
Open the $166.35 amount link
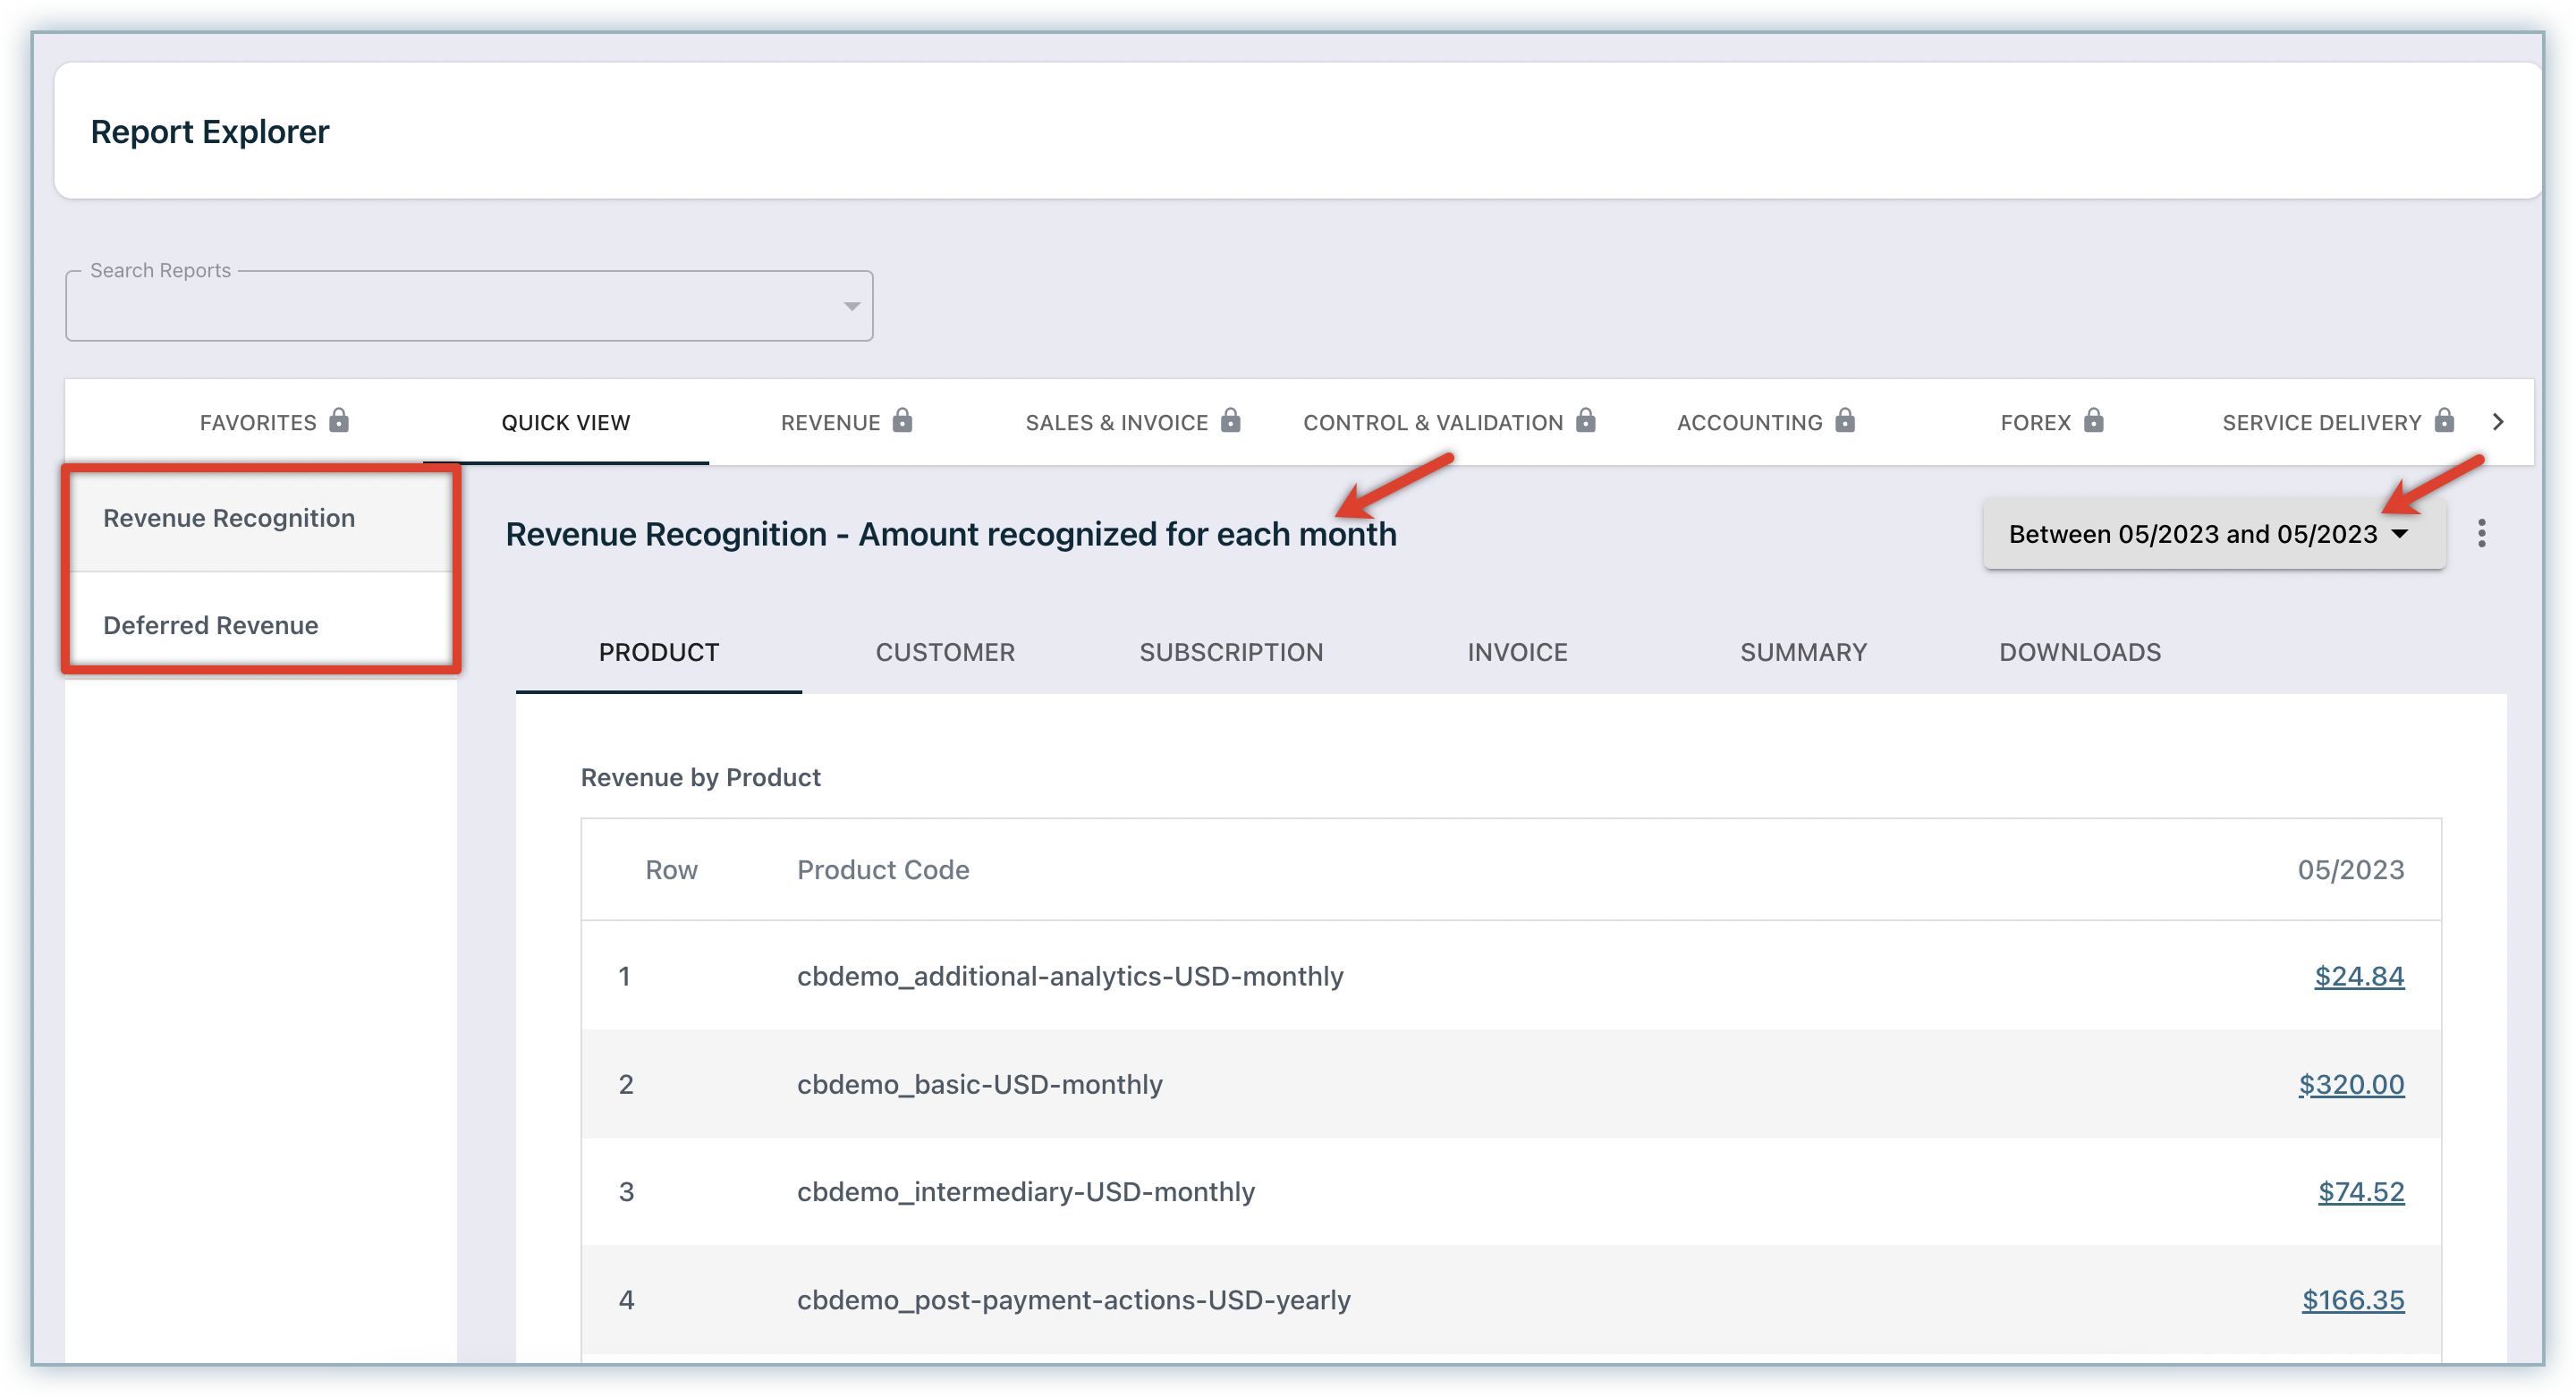pos(2353,1300)
